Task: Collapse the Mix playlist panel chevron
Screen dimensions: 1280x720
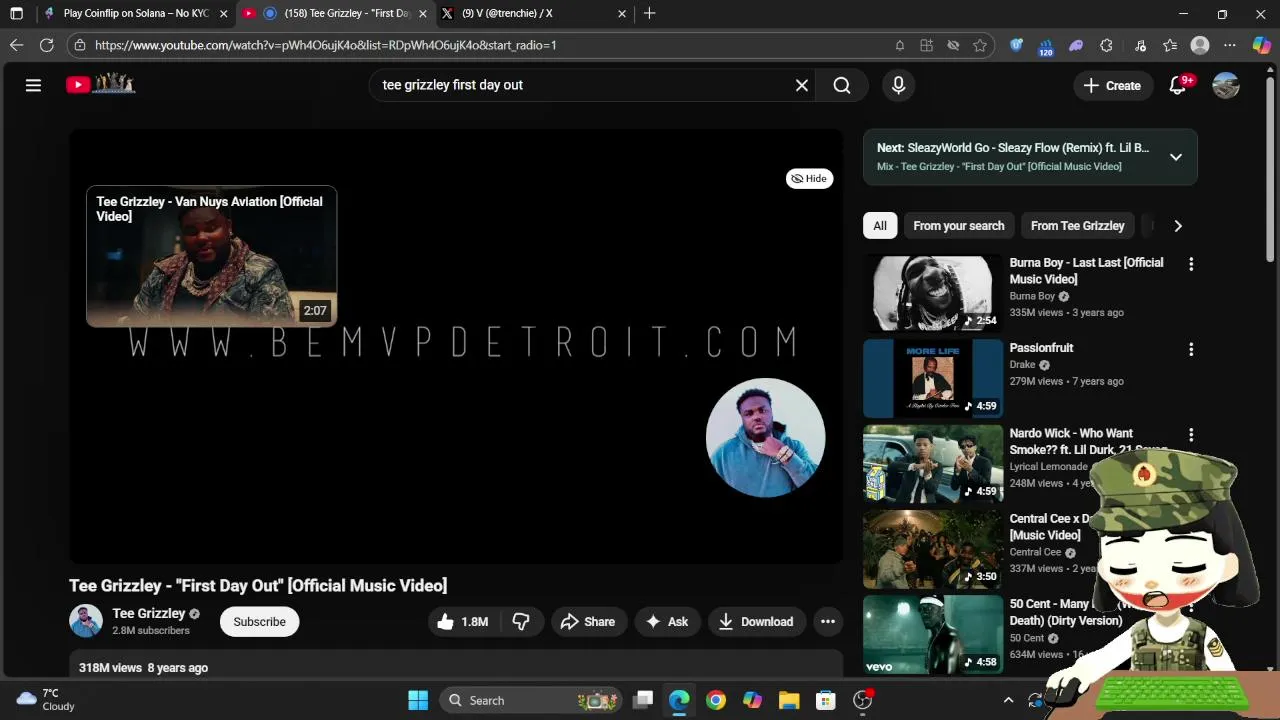Action: tap(1176, 157)
